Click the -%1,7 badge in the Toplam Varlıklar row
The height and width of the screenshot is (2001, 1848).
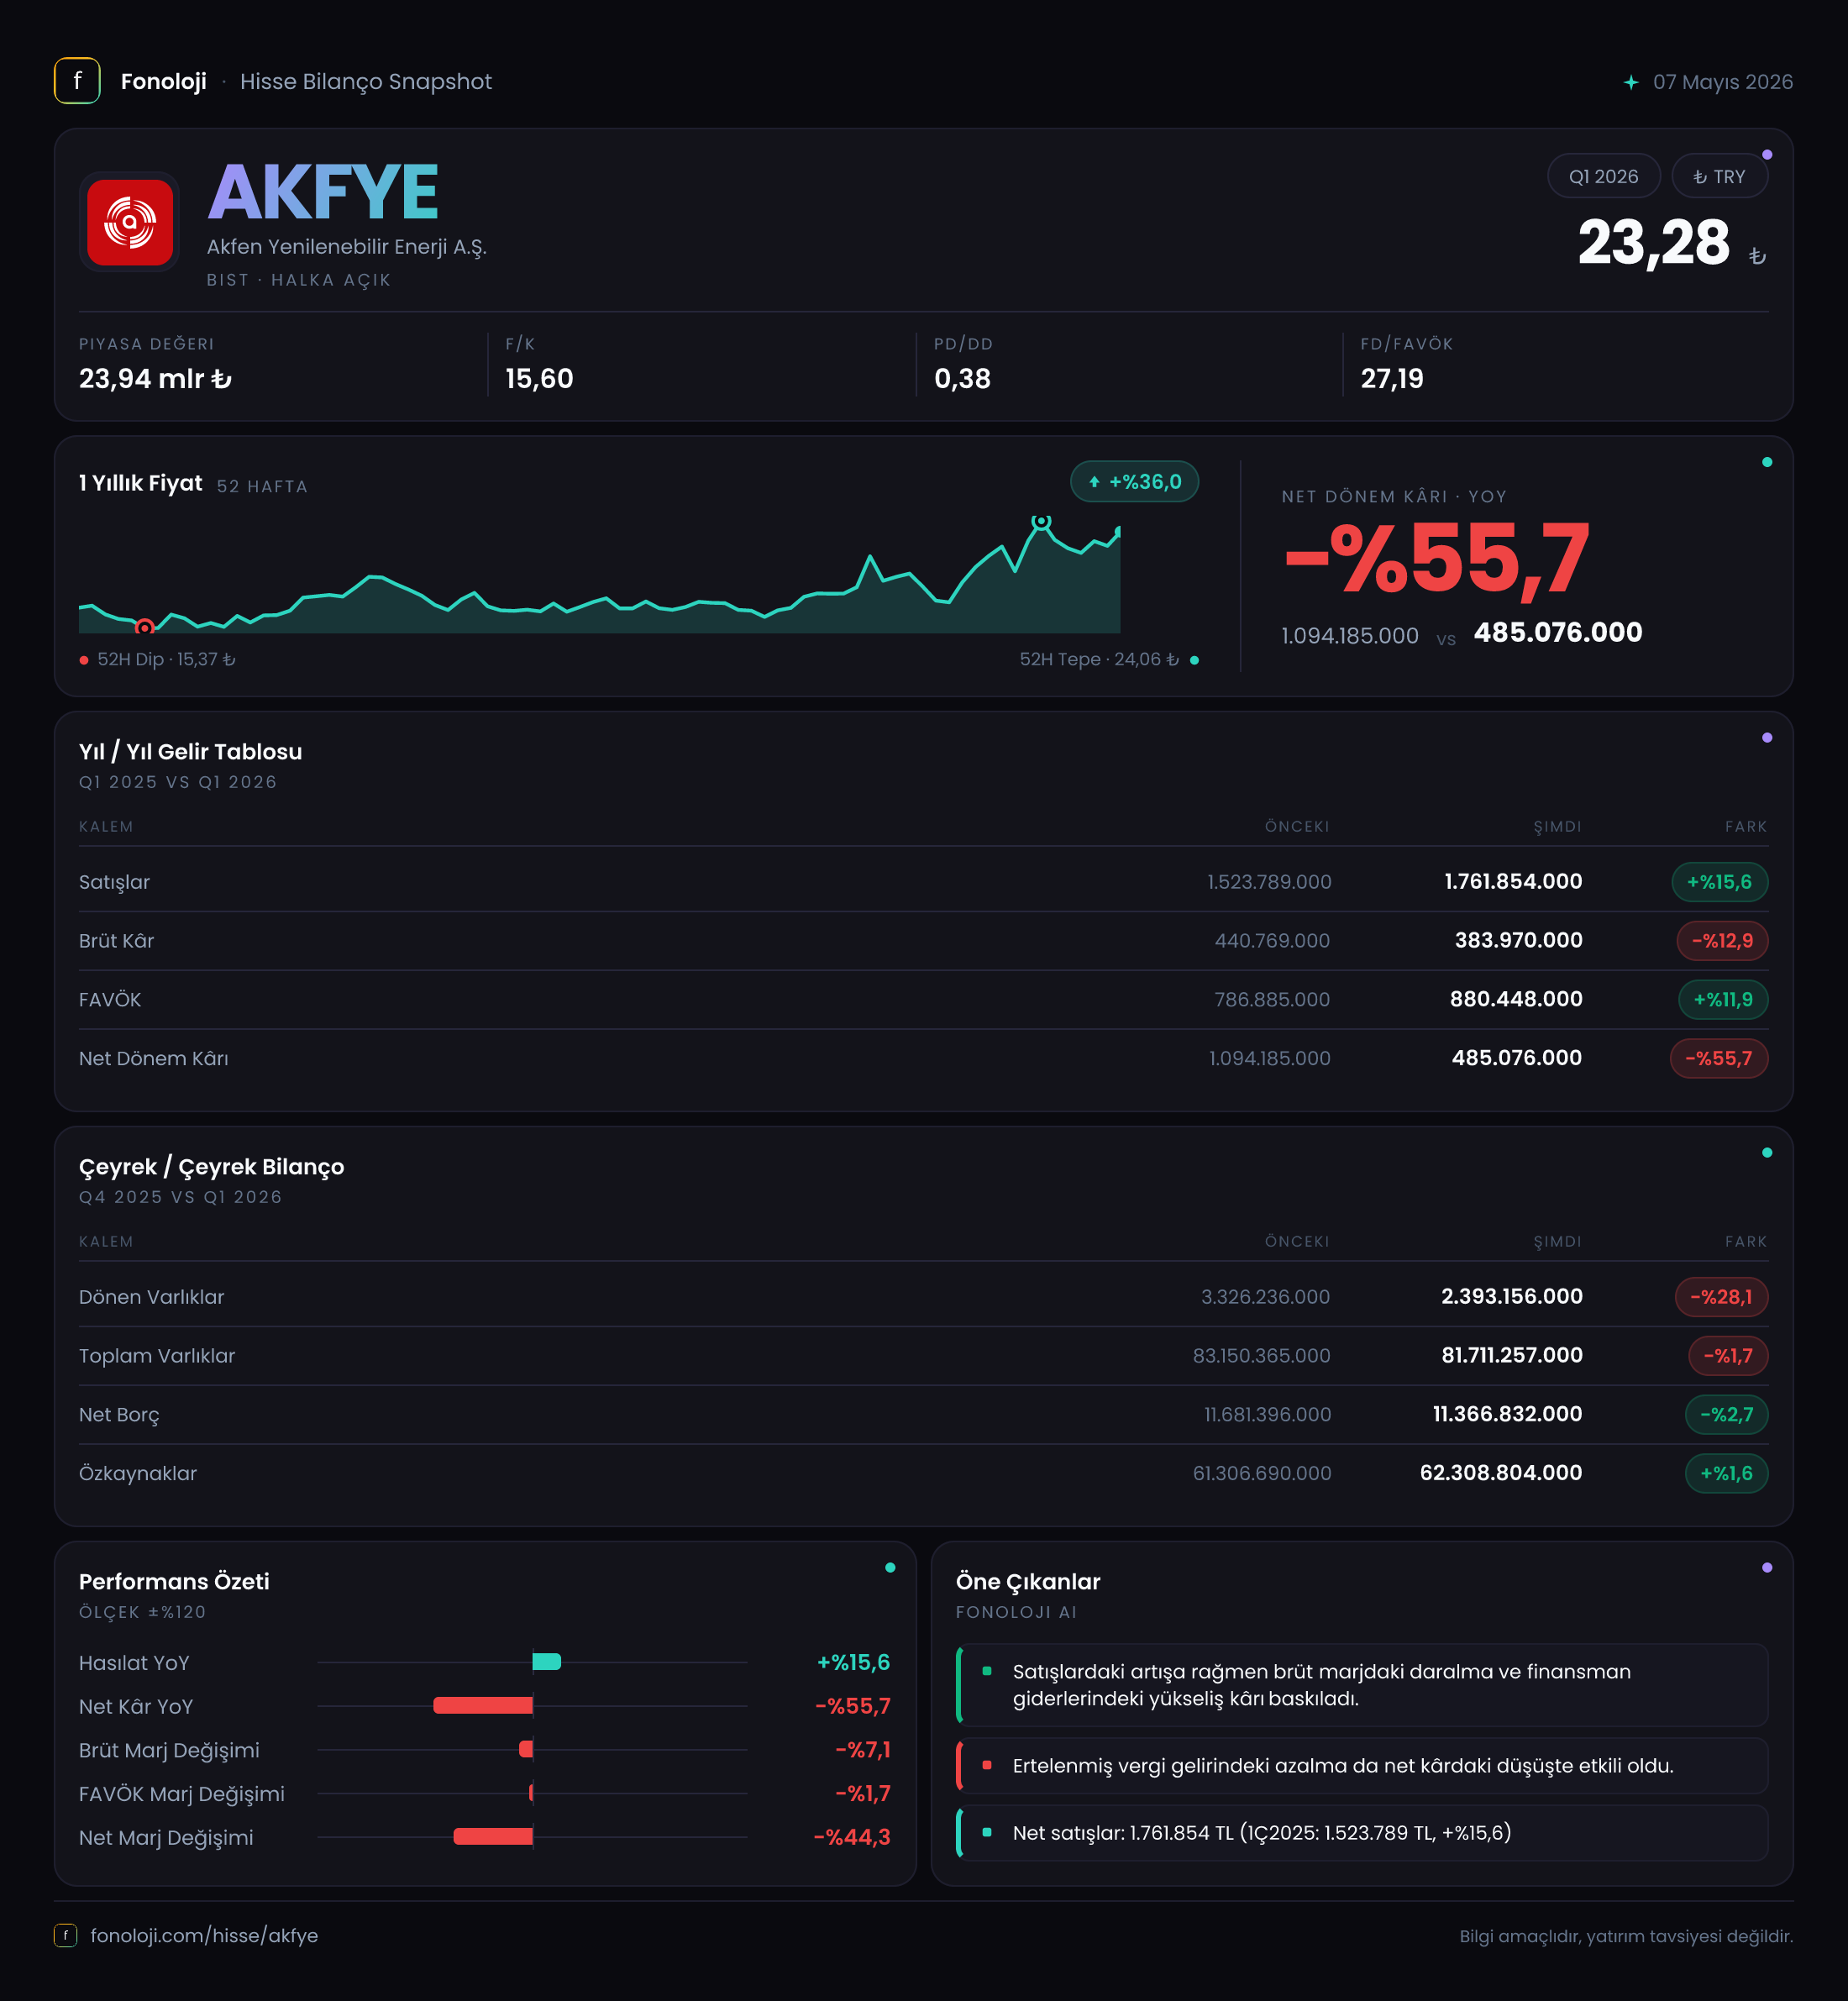click(1728, 1356)
